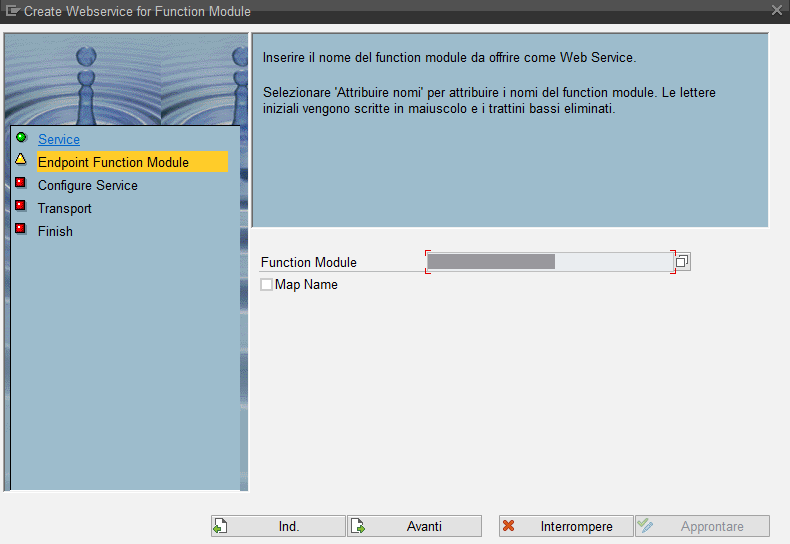Focus the Function Module input field

550,262
